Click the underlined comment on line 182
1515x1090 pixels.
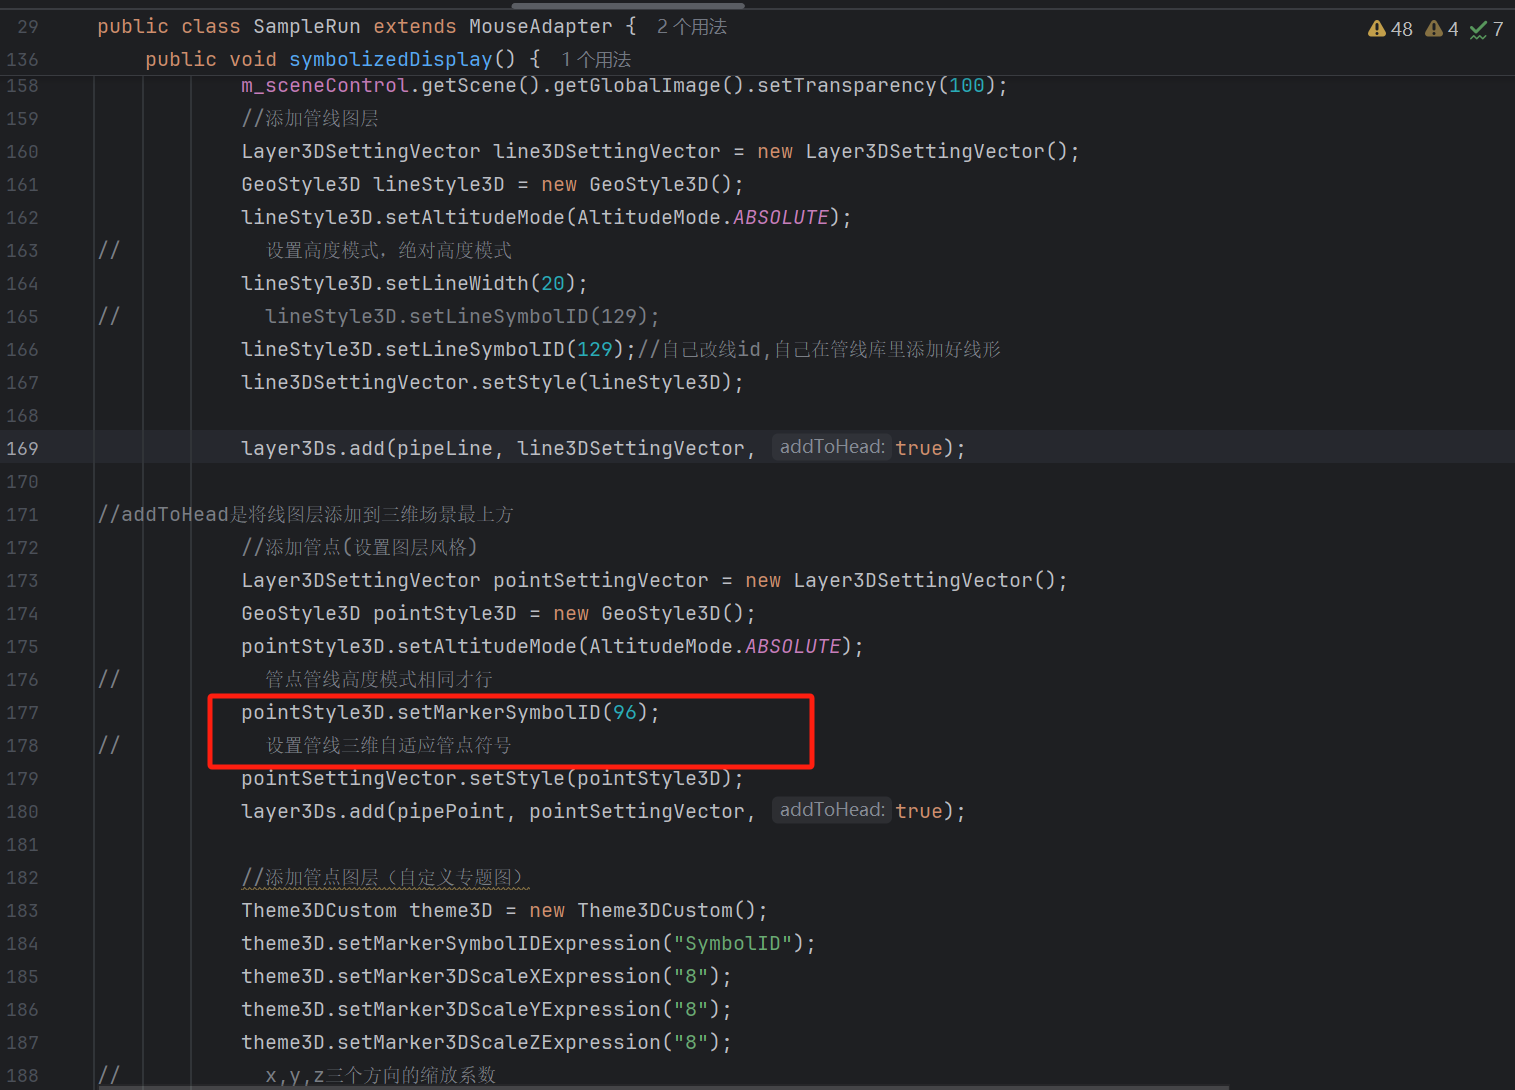tap(384, 878)
